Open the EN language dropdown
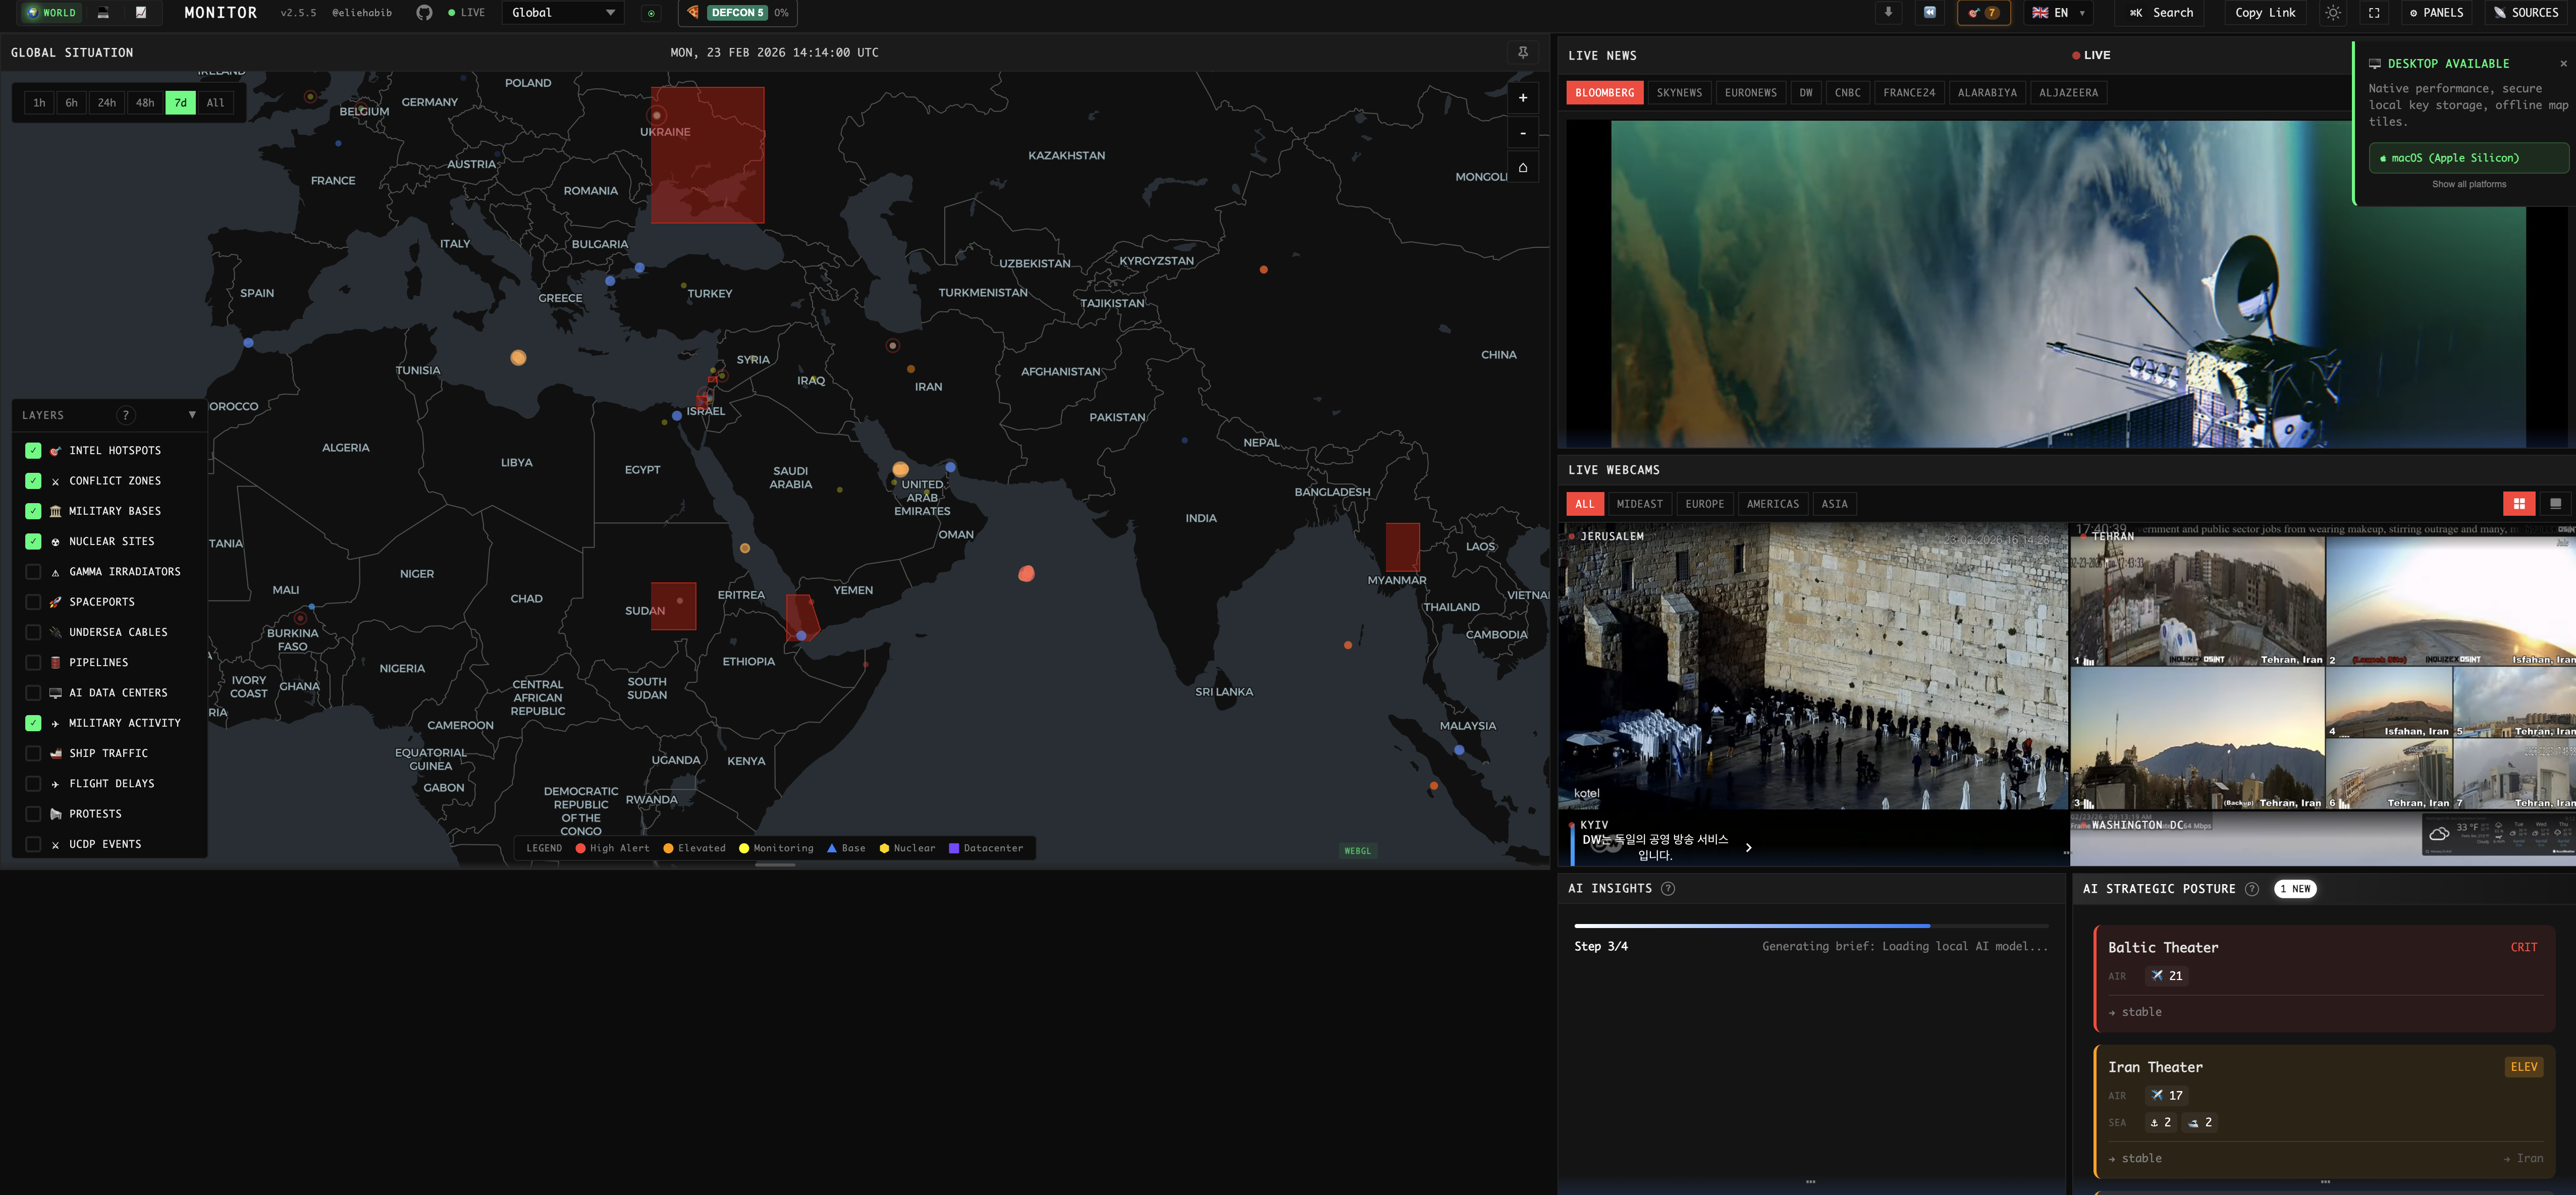The height and width of the screenshot is (1195, 2576). click(x=2058, y=13)
